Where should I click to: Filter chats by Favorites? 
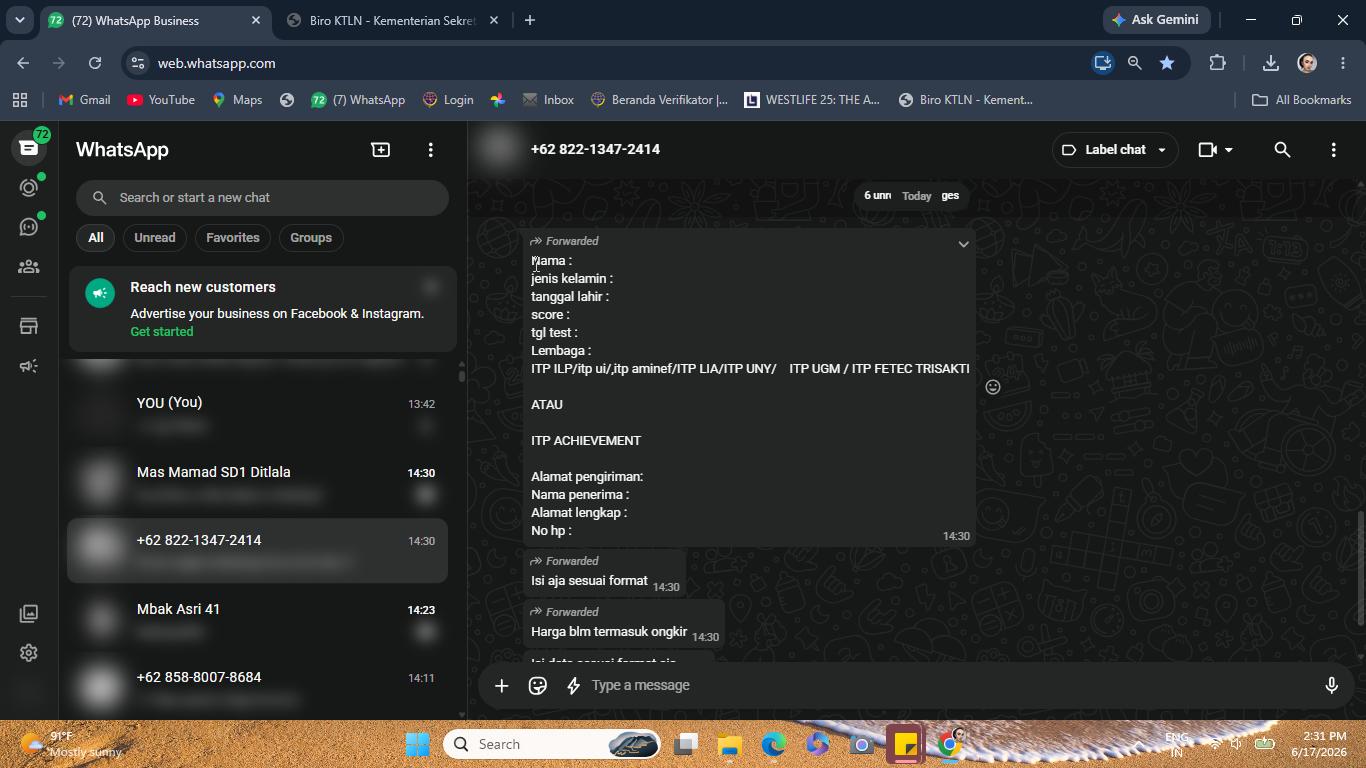point(233,238)
